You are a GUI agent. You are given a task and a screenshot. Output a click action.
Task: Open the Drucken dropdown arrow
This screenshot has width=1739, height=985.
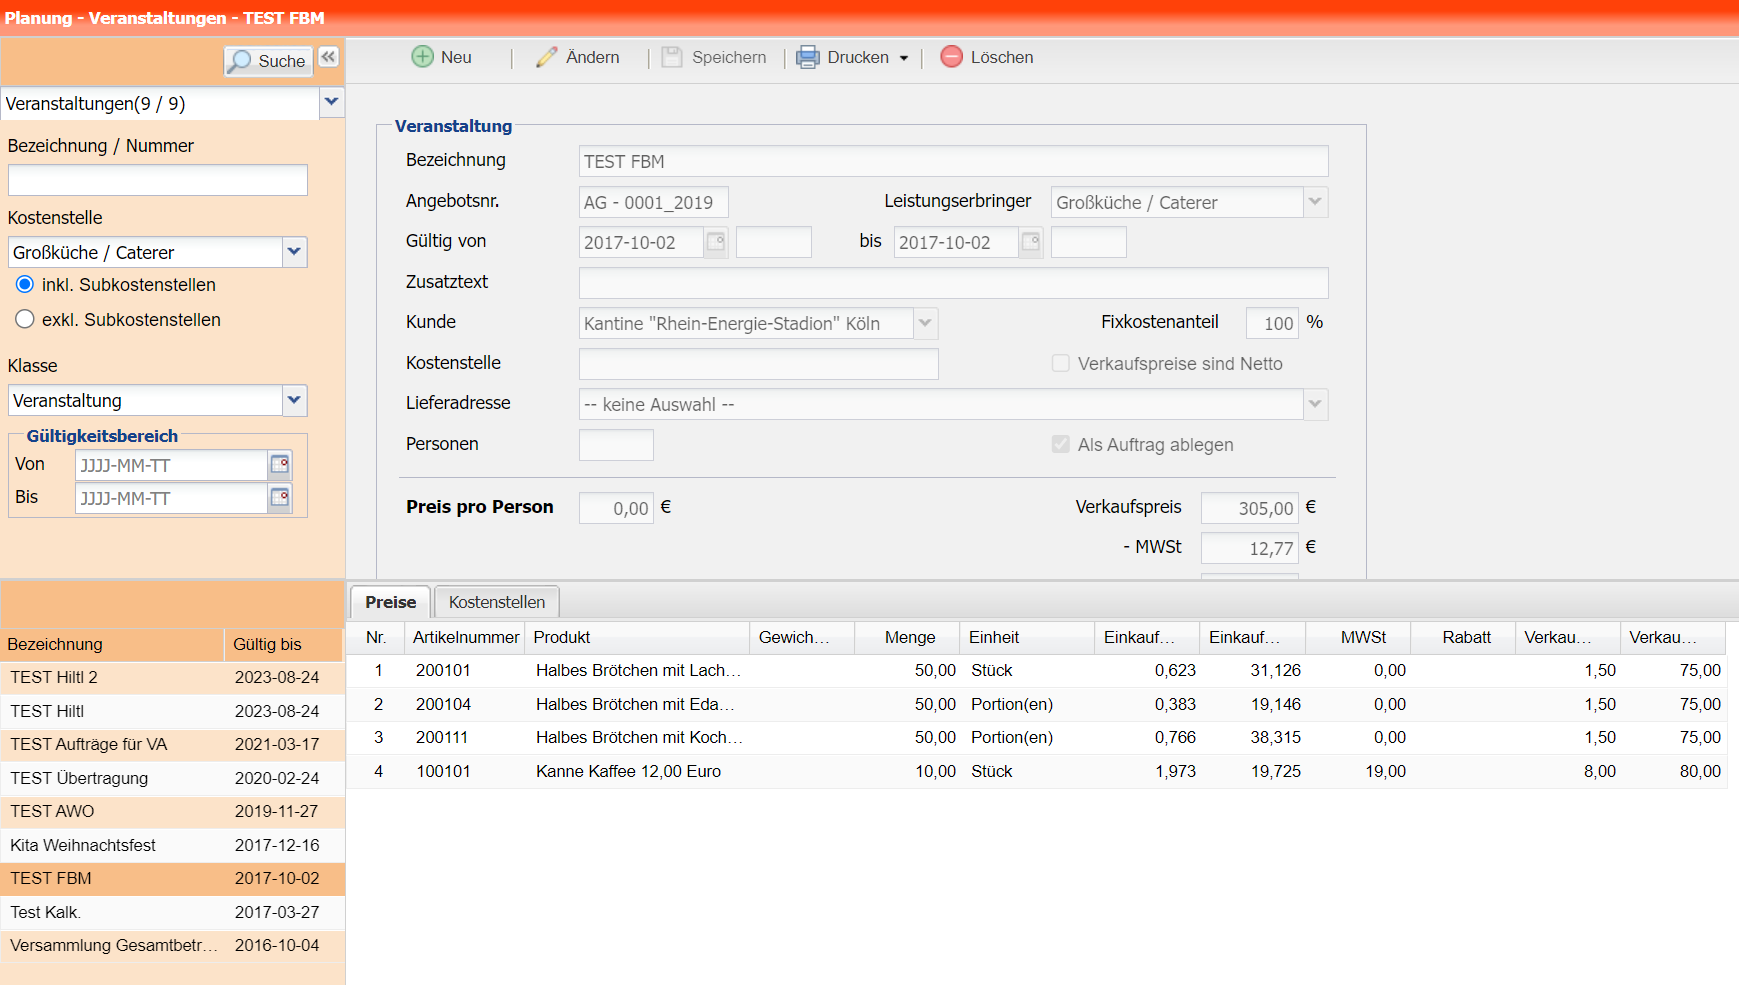point(904,58)
